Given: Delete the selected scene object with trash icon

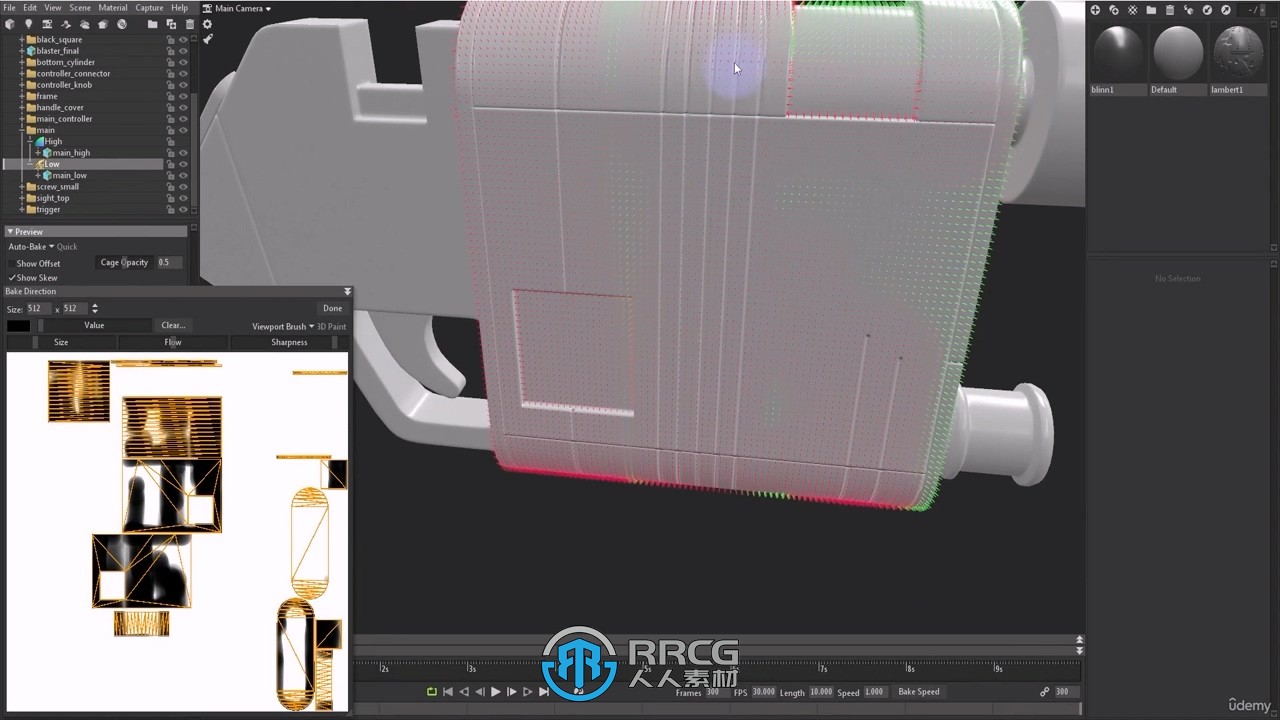Looking at the screenshot, I should tap(190, 24).
